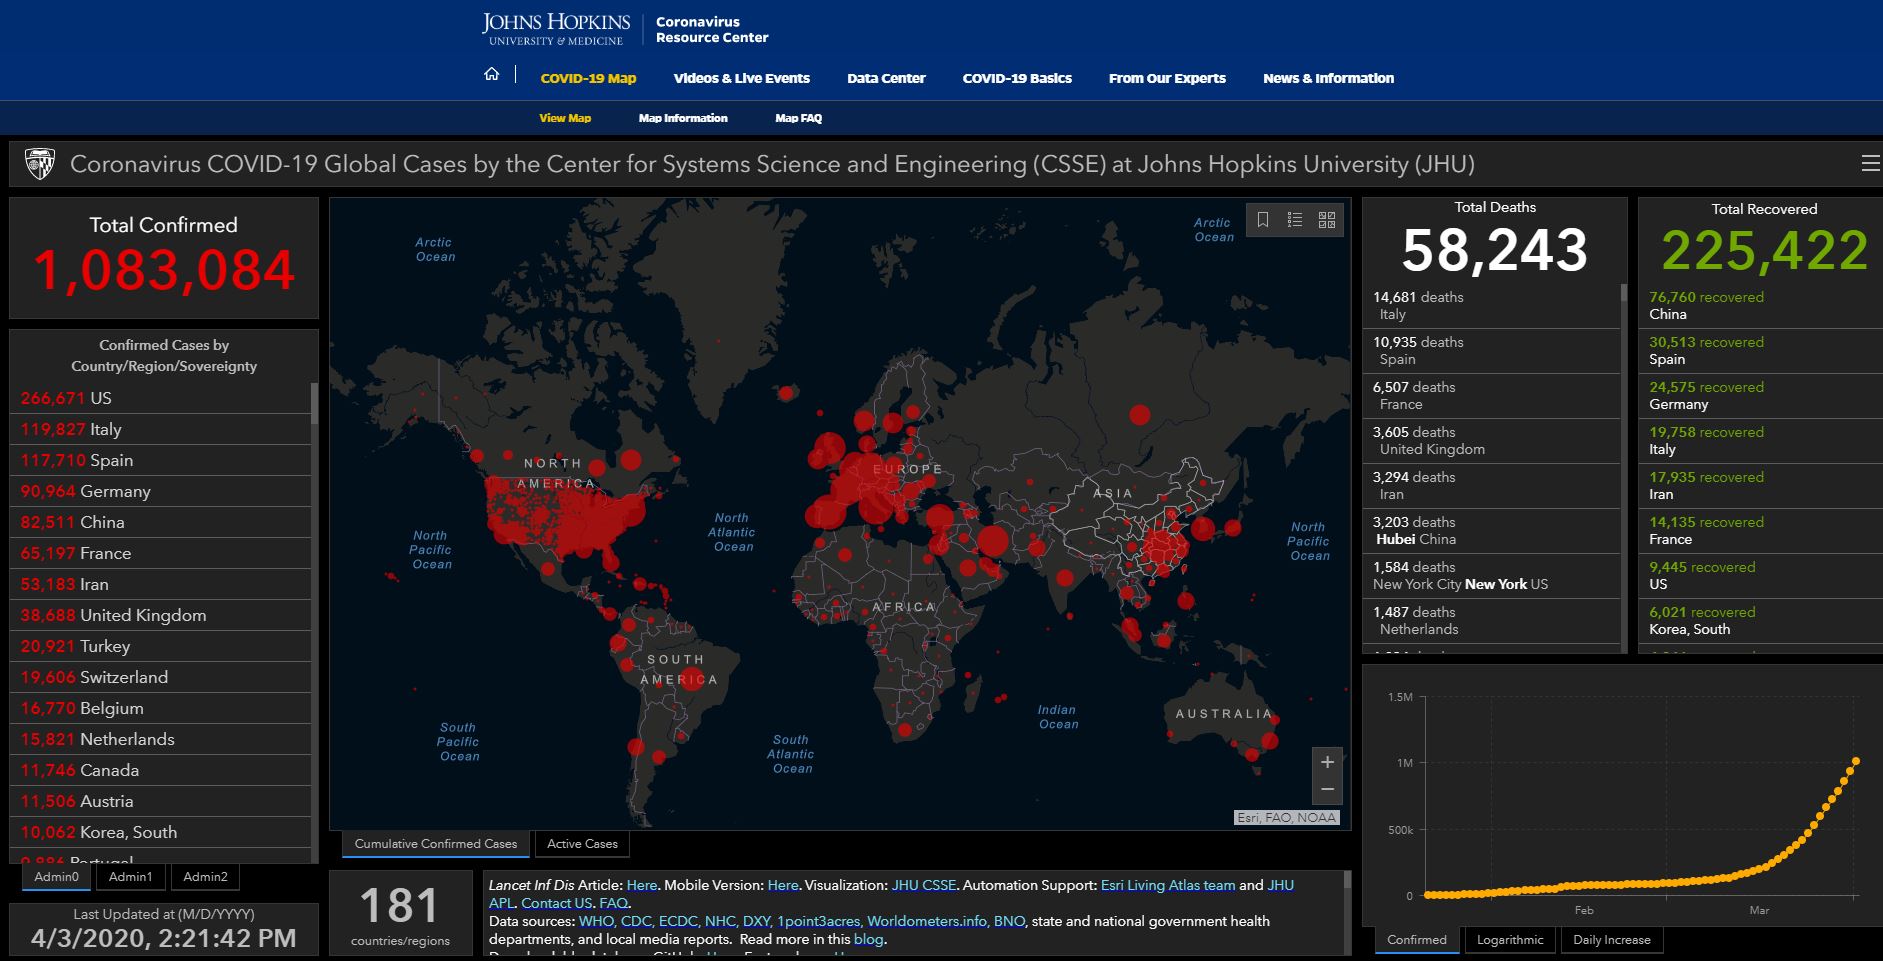1883x961 pixels.
Task: Open the JHU CSSE visualization link
Action: click(x=923, y=885)
